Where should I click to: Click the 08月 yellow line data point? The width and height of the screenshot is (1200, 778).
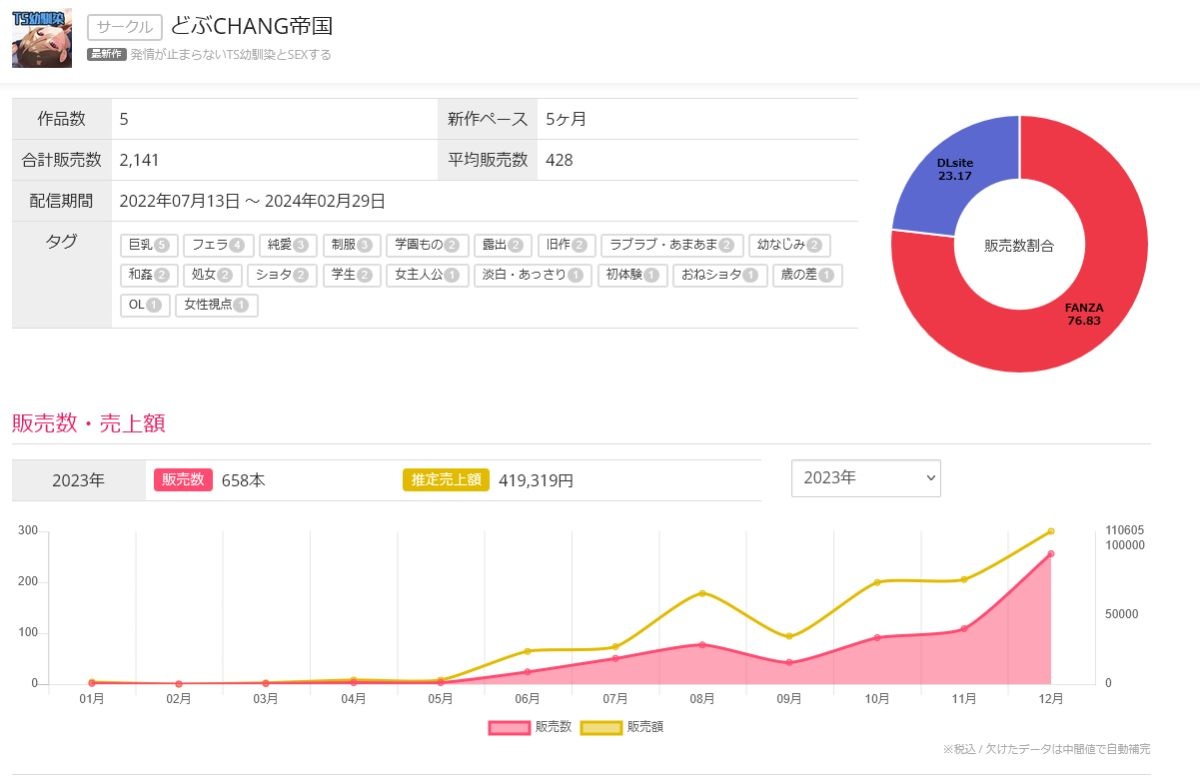coord(702,593)
